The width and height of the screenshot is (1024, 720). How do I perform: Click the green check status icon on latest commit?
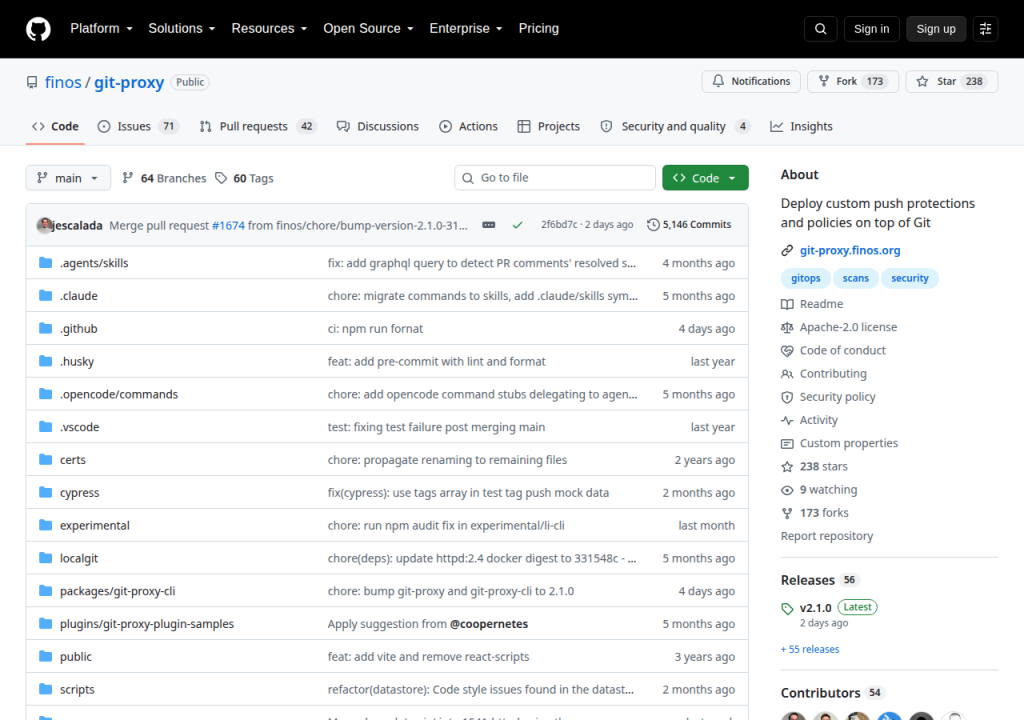point(517,225)
